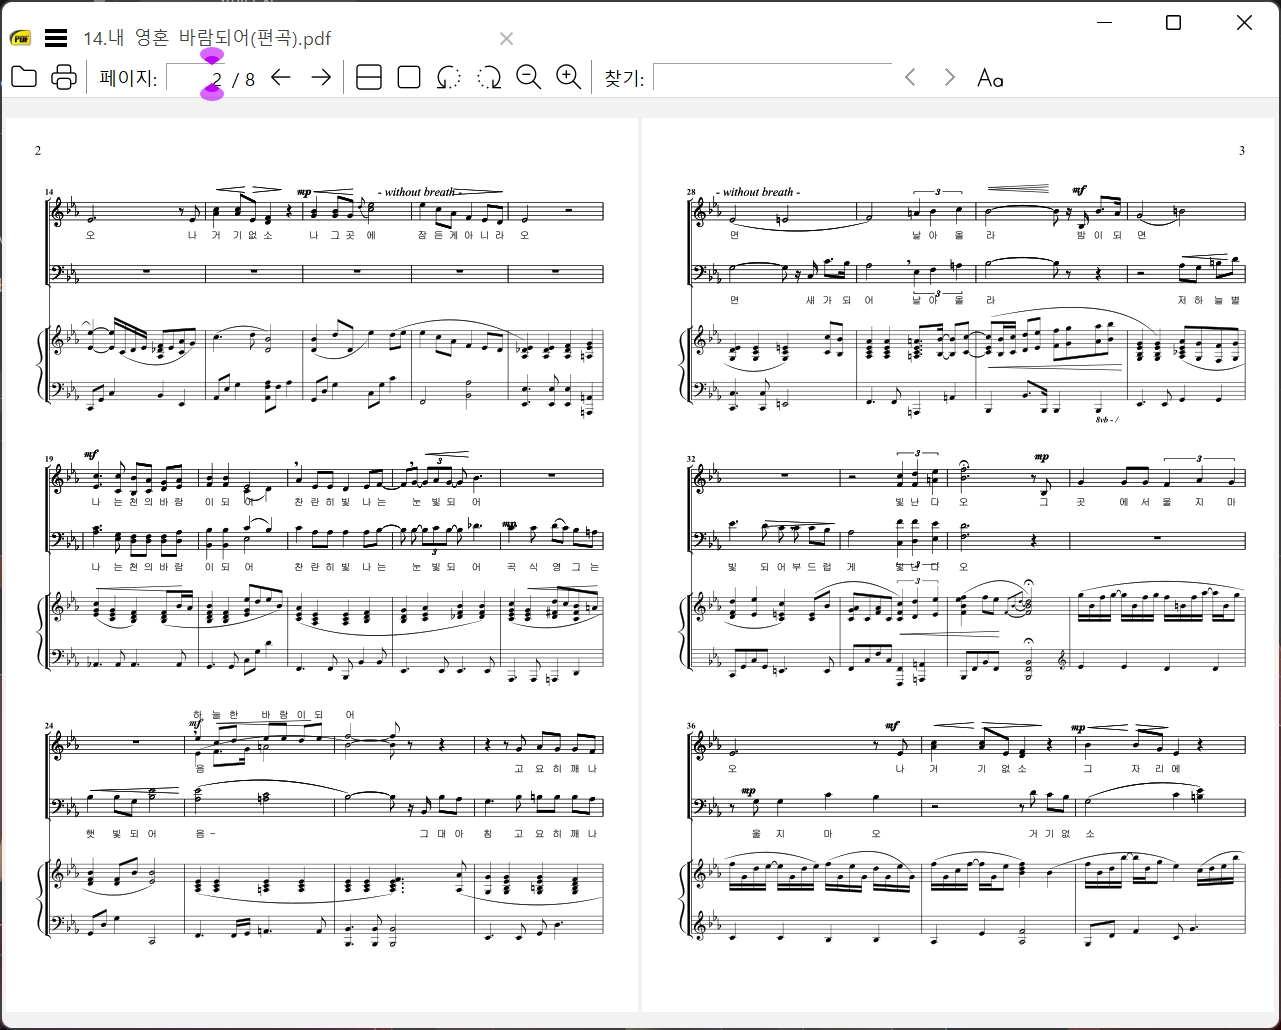Click the sheet music page numbered 3
The height and width of the screenshot is (1030, 1281).
point(960,565)
